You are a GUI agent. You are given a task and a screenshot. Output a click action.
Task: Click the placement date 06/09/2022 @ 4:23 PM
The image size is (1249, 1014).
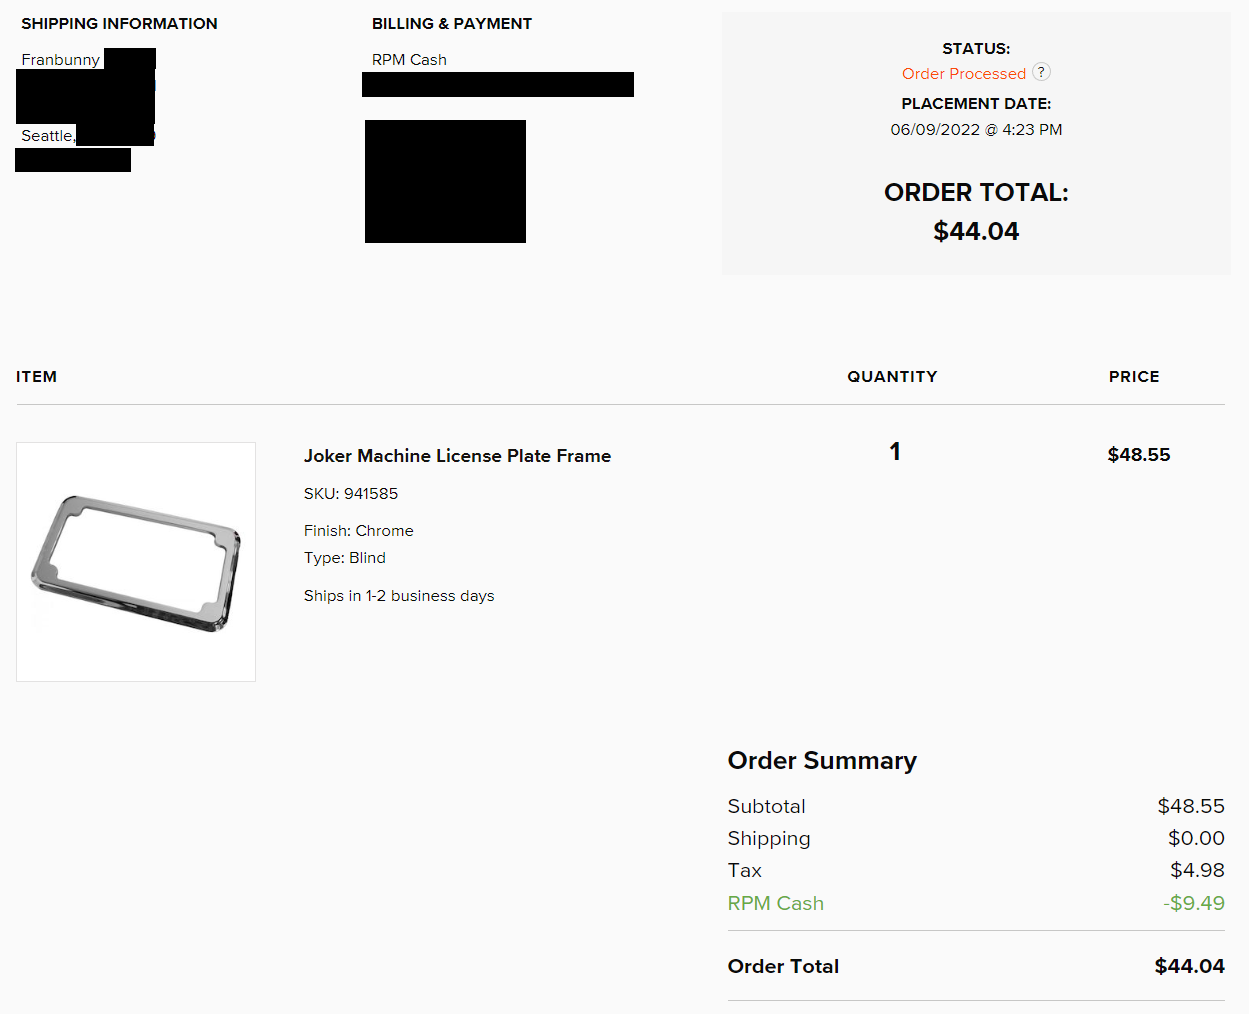point(976,130)
